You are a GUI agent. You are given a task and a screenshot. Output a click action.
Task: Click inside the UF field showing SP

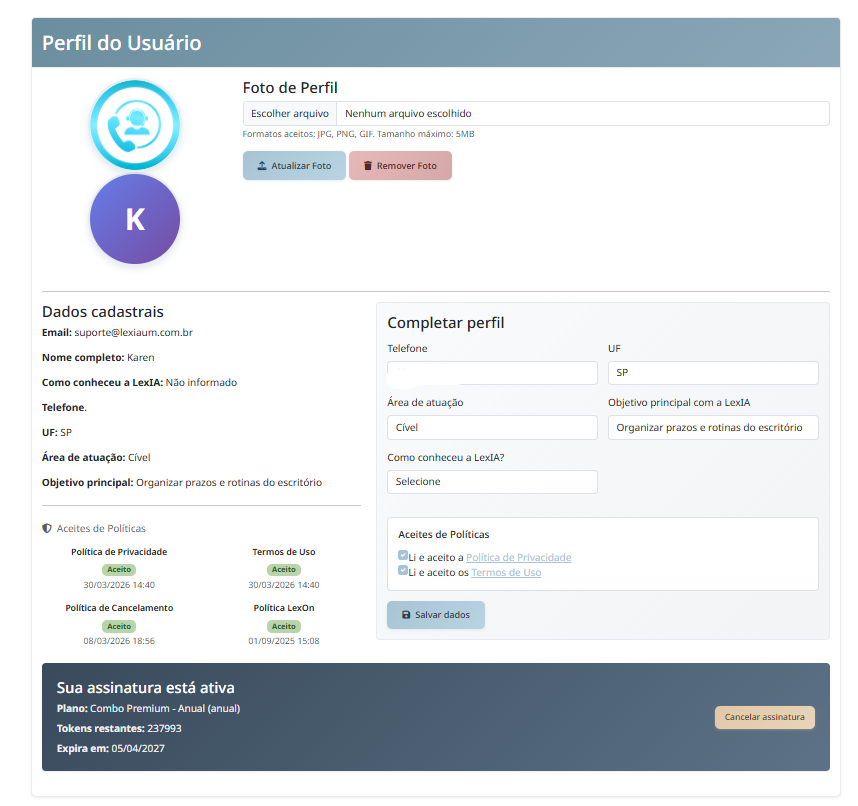pyautogui.click(x=713, y=371)
